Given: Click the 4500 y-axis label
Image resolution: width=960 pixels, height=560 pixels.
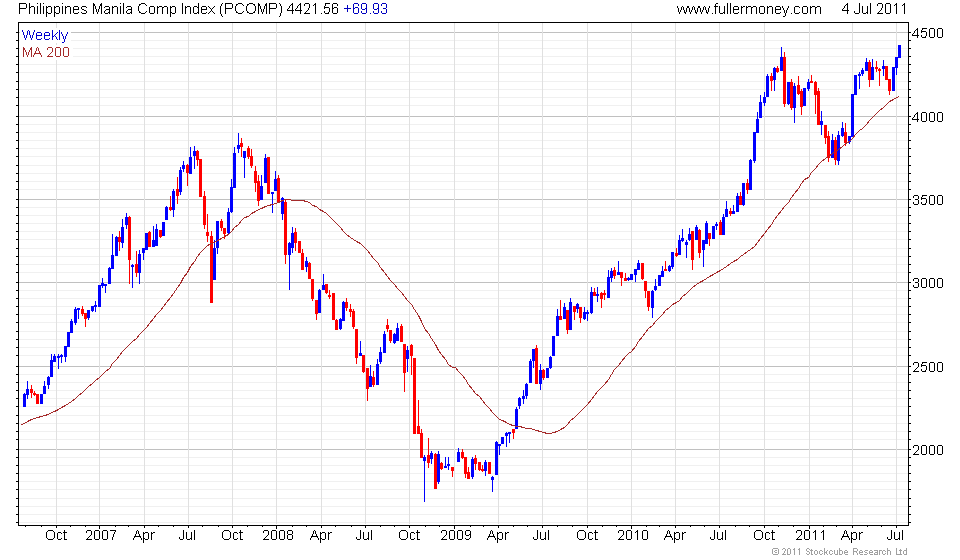Looking at the screenshot, I should tap(928, 34).
